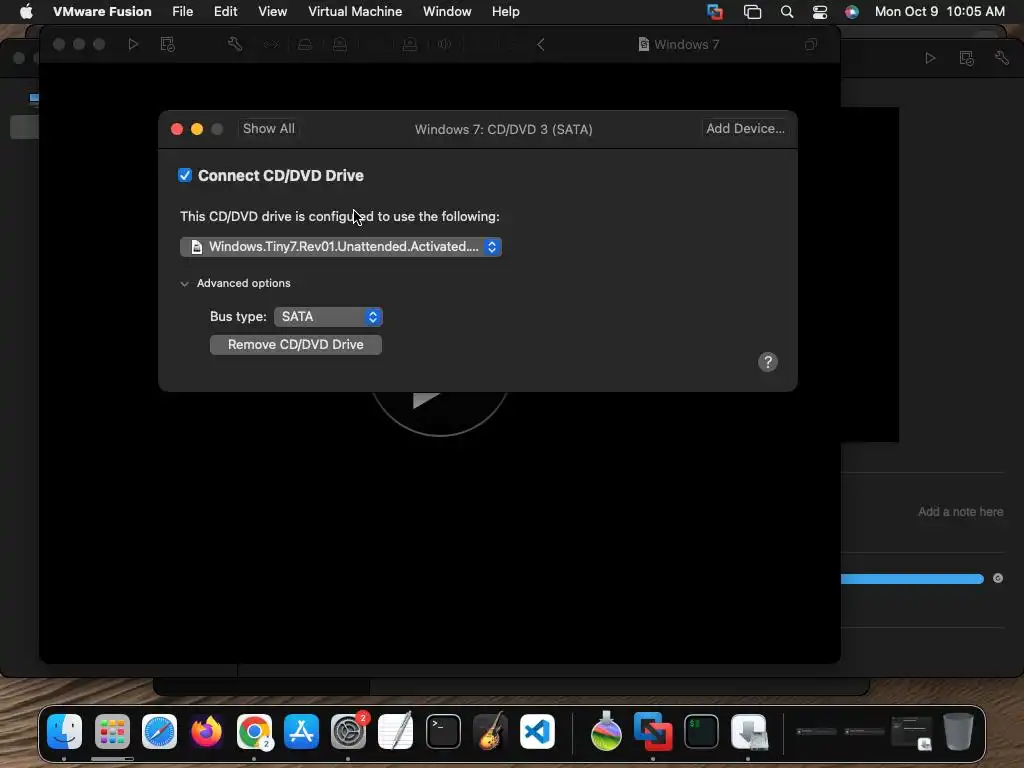The height and width of the screenshot is (768, 1024).
Task: Click wrench icon in Library window toolbar
Action: click(1002, 58)
